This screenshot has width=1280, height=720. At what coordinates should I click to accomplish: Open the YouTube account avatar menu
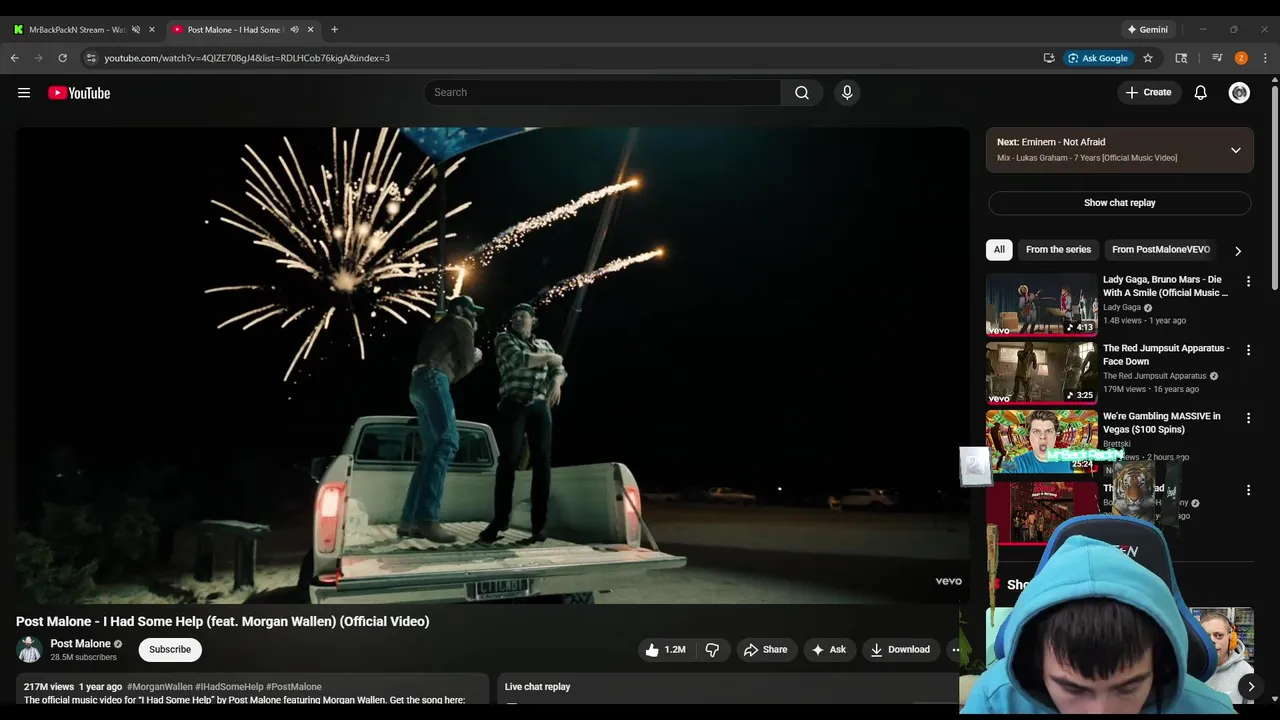pos(1239,92)
